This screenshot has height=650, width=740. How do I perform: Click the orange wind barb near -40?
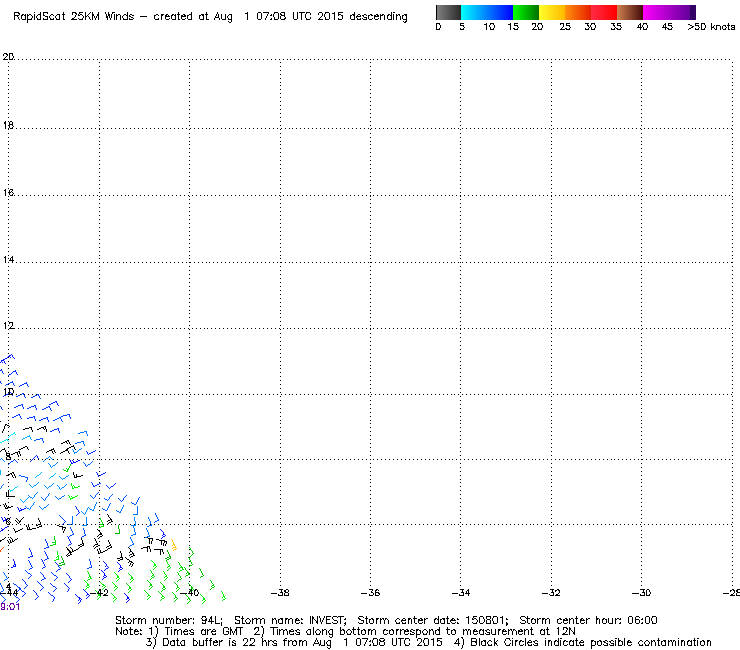174,545
